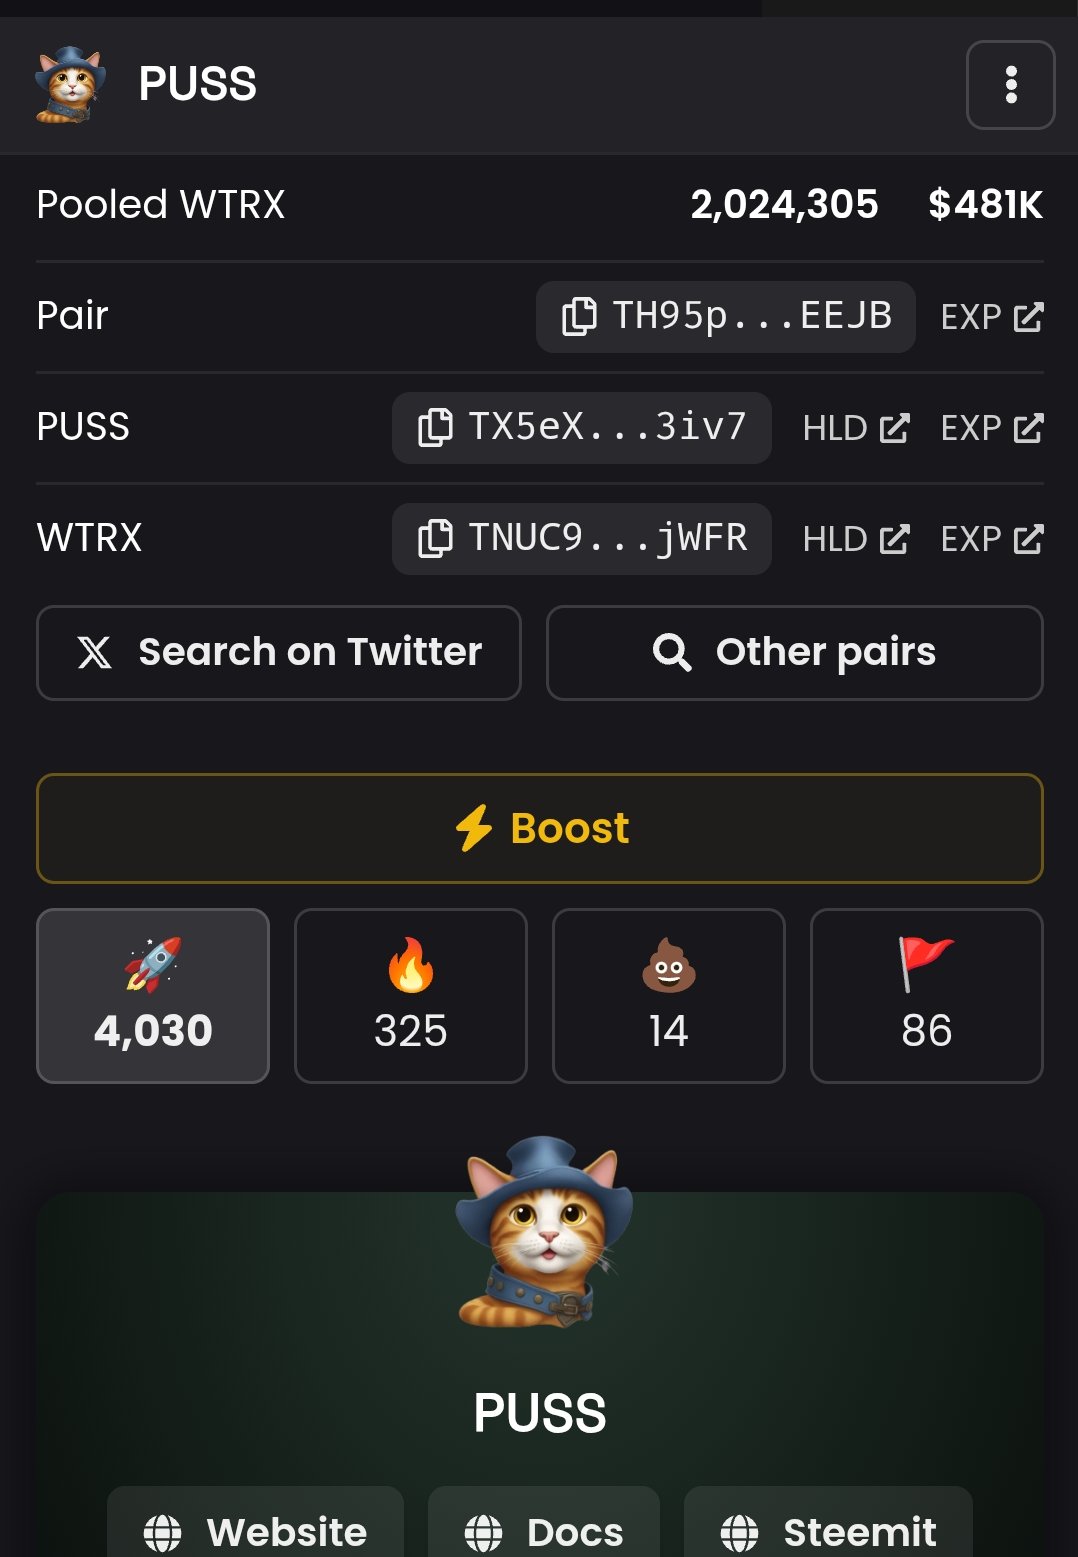Viewport: 1078px width, 1557px height.
Task: Click Other pairs search button
Action: coord(795,653)
